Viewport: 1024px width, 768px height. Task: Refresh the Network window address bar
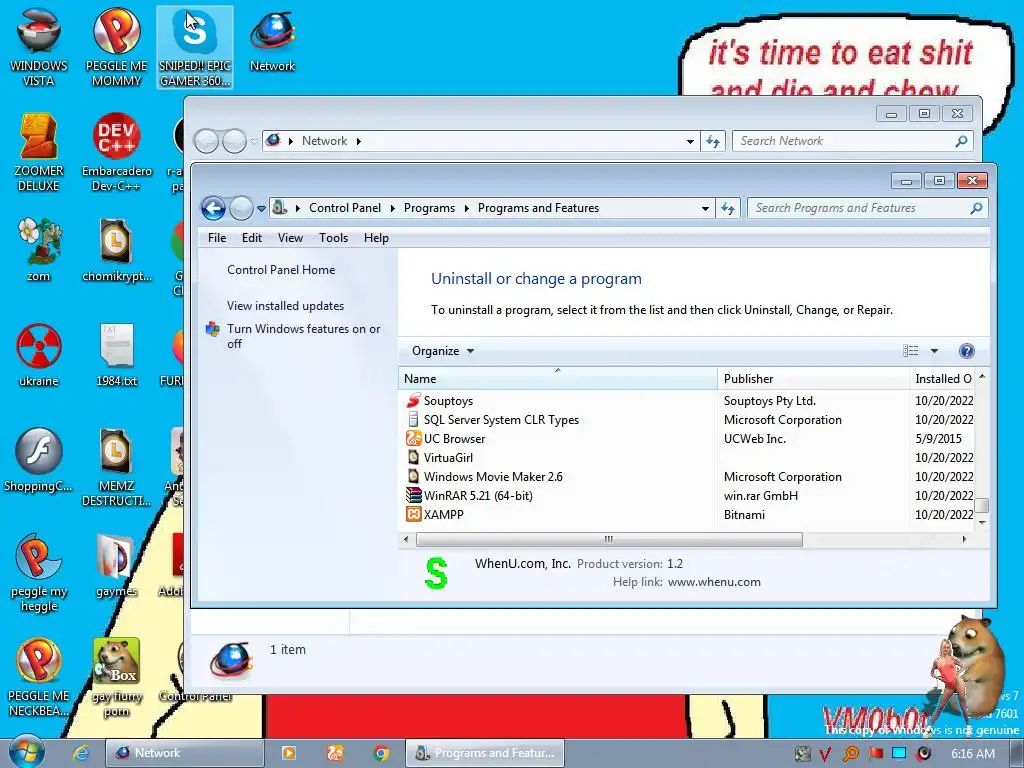pos(712,141)
